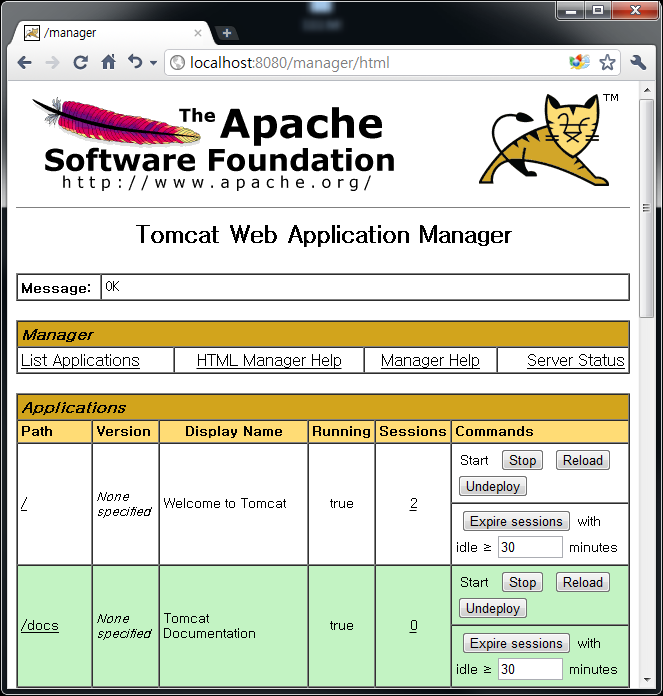663x696 pixels.
Task: Select the /manager browser tab
Action: click(111, 33)
